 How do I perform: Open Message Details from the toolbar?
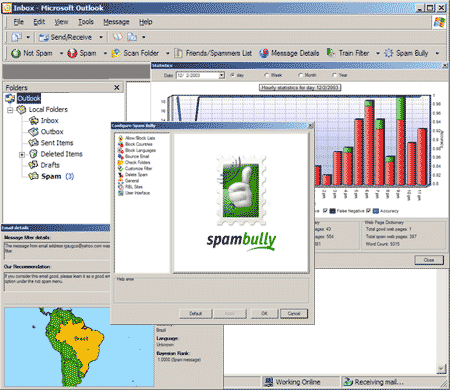[x=289, y=53]
